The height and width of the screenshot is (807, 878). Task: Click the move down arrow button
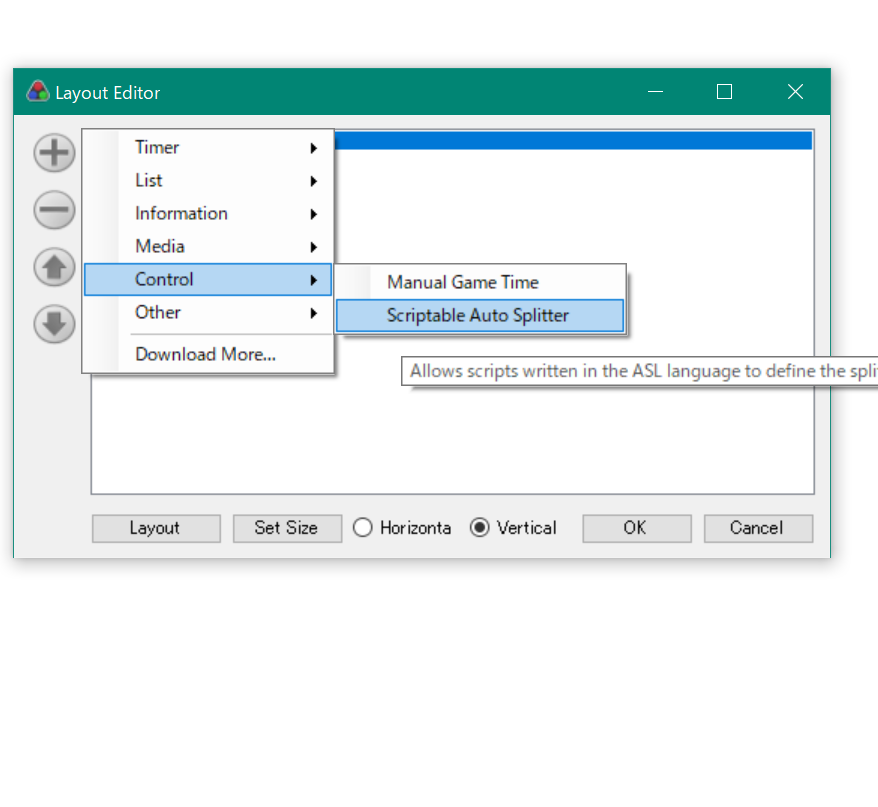54,324
